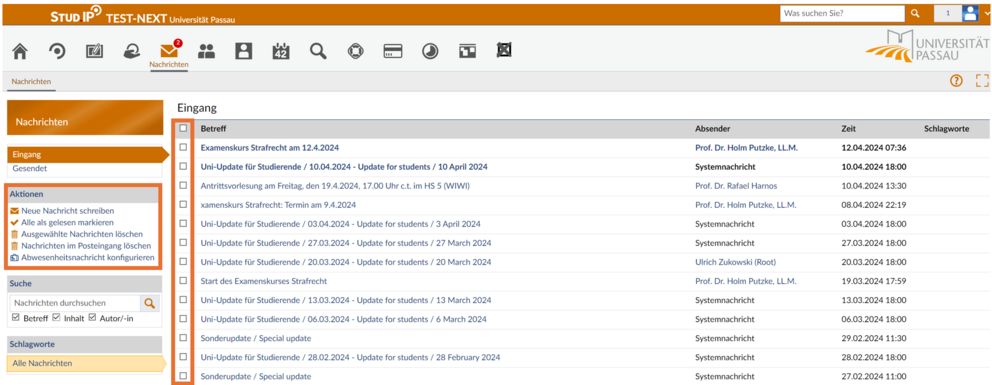This screenshot has width=992, height=385.
Task: Toggle fullscreen mode icon
Action: point(982,80)
